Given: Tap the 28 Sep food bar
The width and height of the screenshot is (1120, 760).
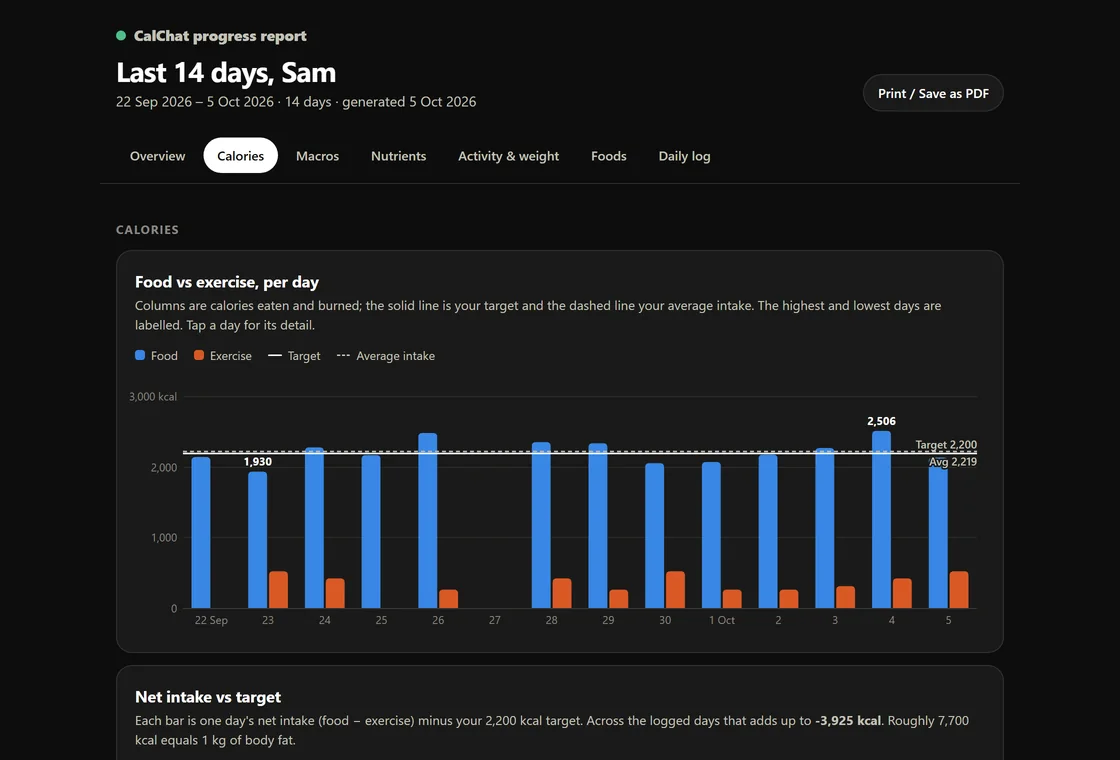Looking at the screenshot, I should [x=541, y=525].
